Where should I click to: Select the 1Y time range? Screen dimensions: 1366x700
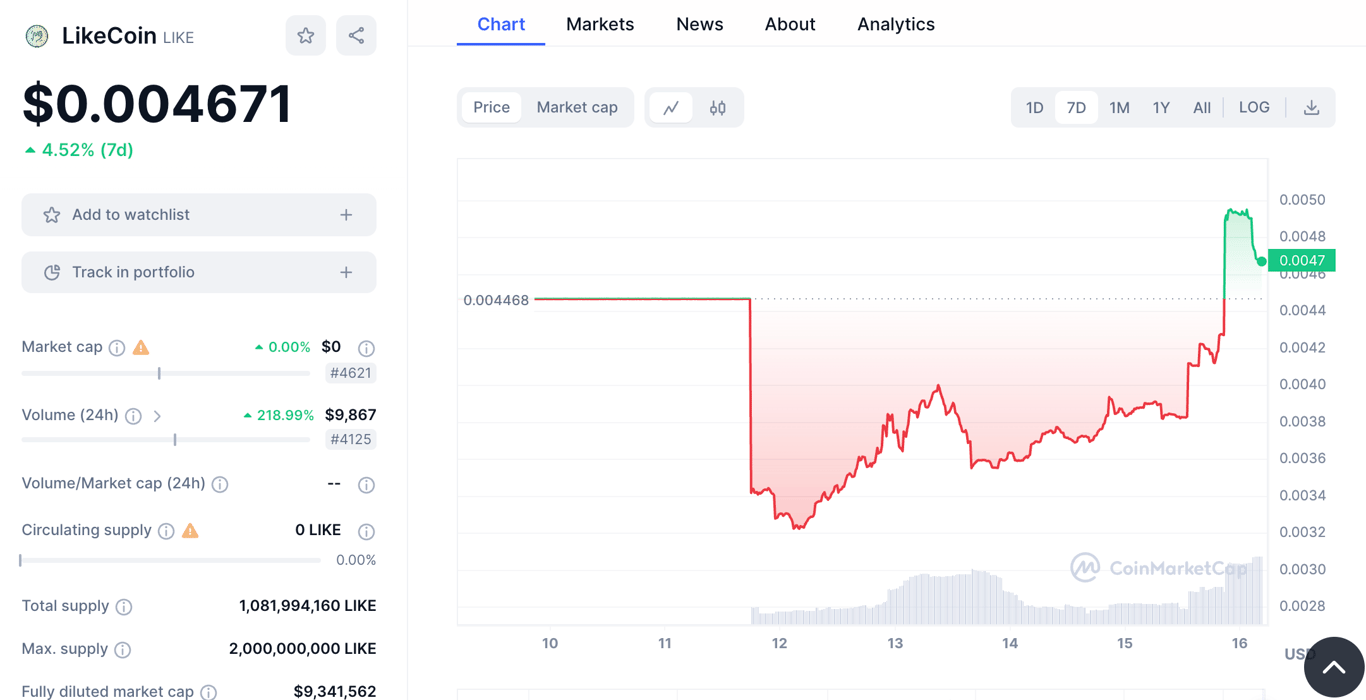coord(1161,107)
